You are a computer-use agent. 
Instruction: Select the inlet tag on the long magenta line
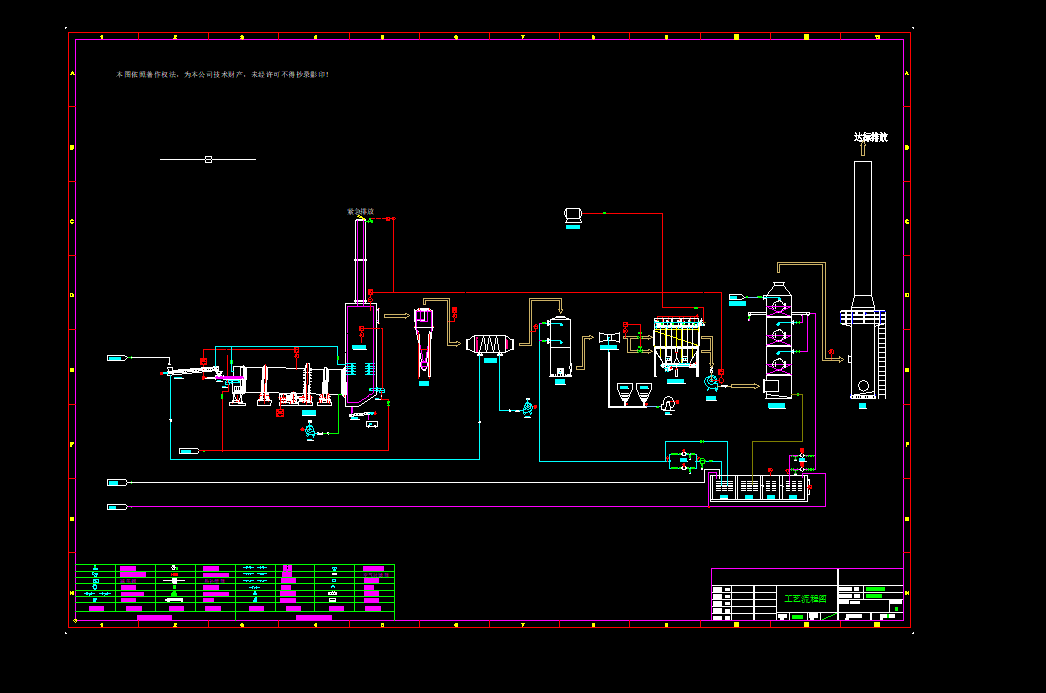117,507
